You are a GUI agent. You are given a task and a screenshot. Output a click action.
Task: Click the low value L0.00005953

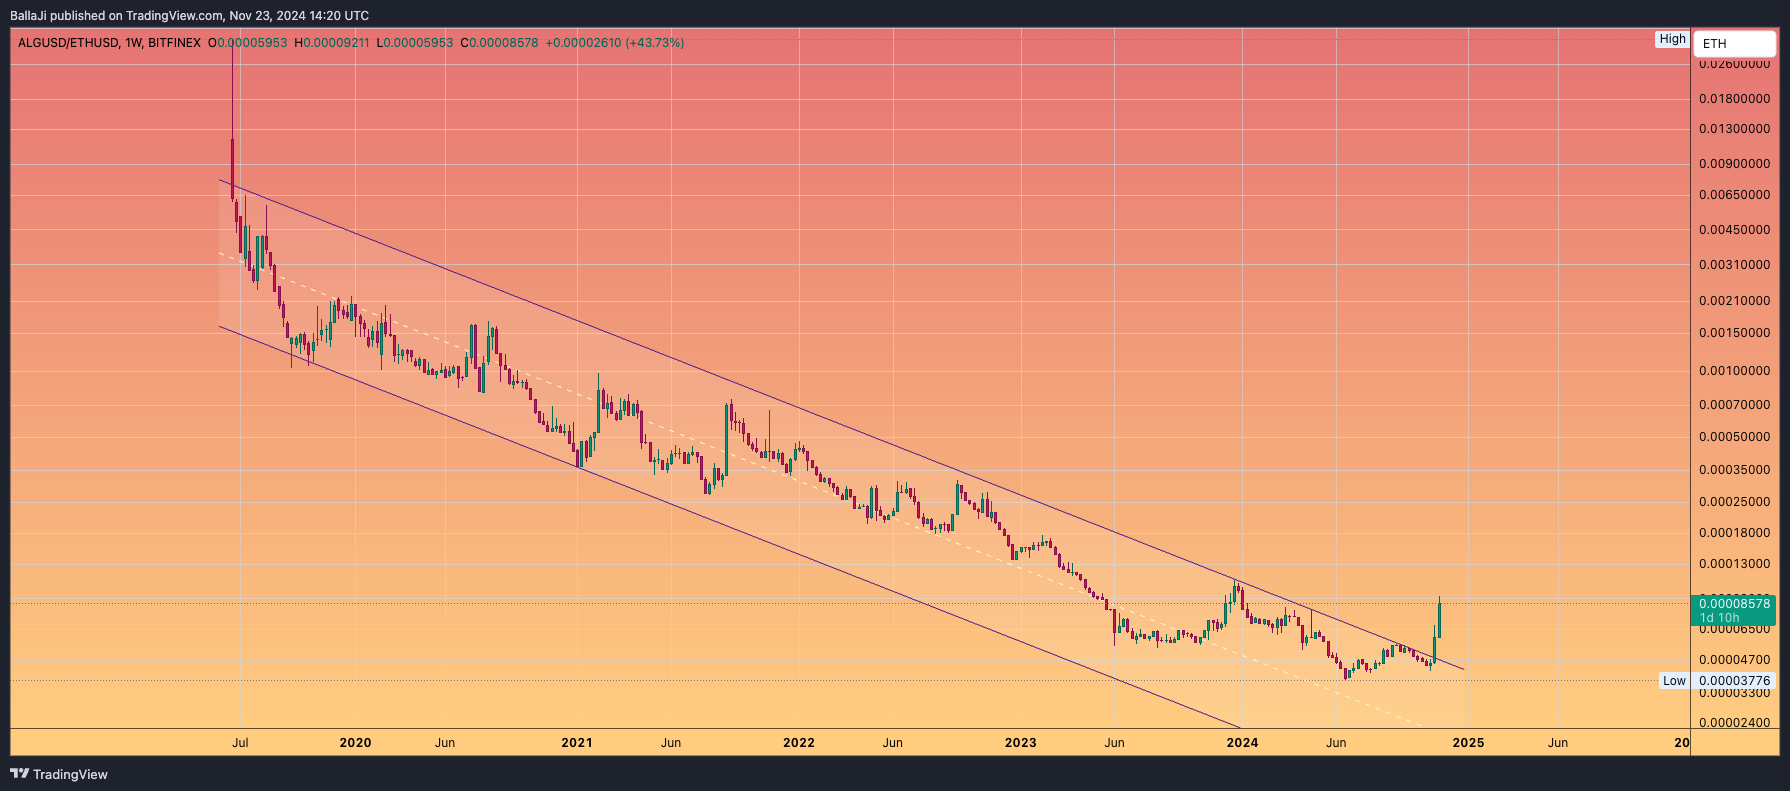point(415,43)
